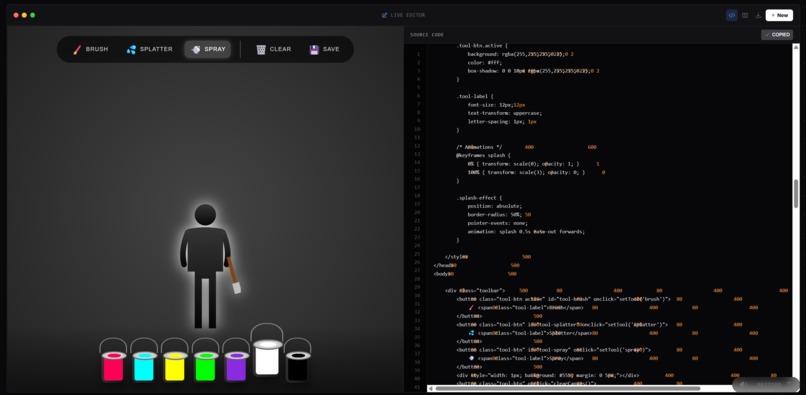The image size is (806, 395).
Task: Select the black paint bucket
Action: [298, 360]
